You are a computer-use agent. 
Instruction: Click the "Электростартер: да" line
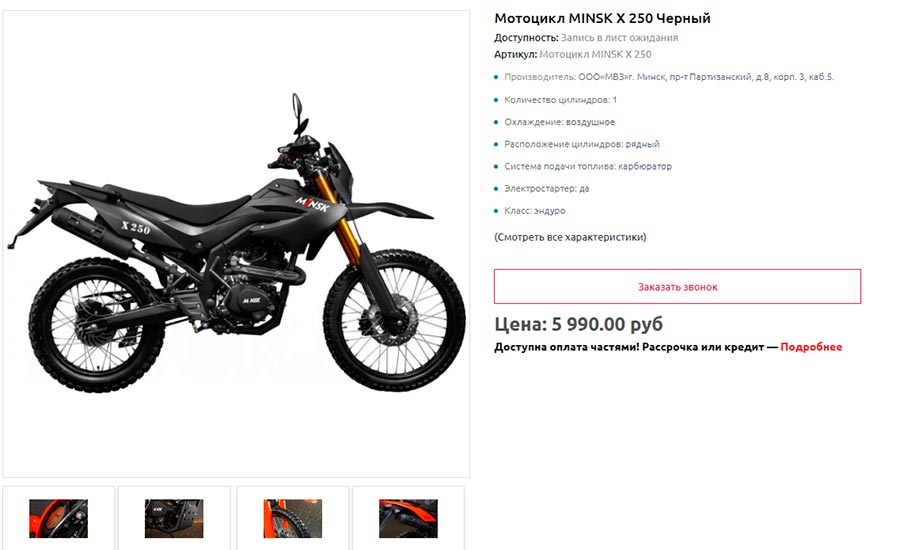546,188
